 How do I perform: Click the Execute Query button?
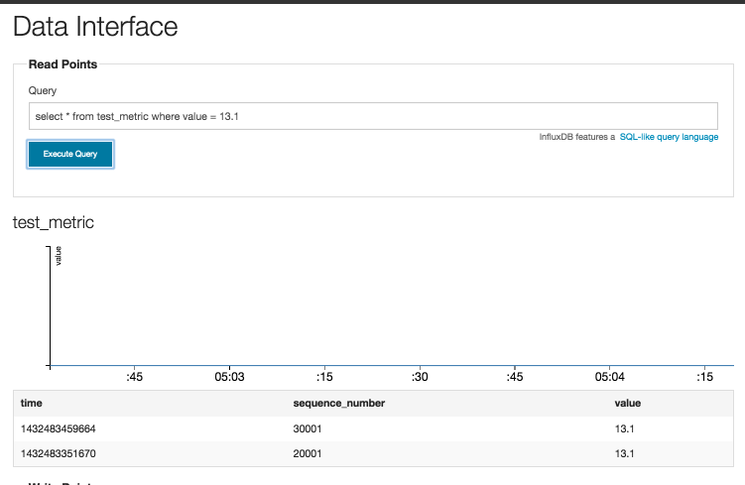[70, 154]
